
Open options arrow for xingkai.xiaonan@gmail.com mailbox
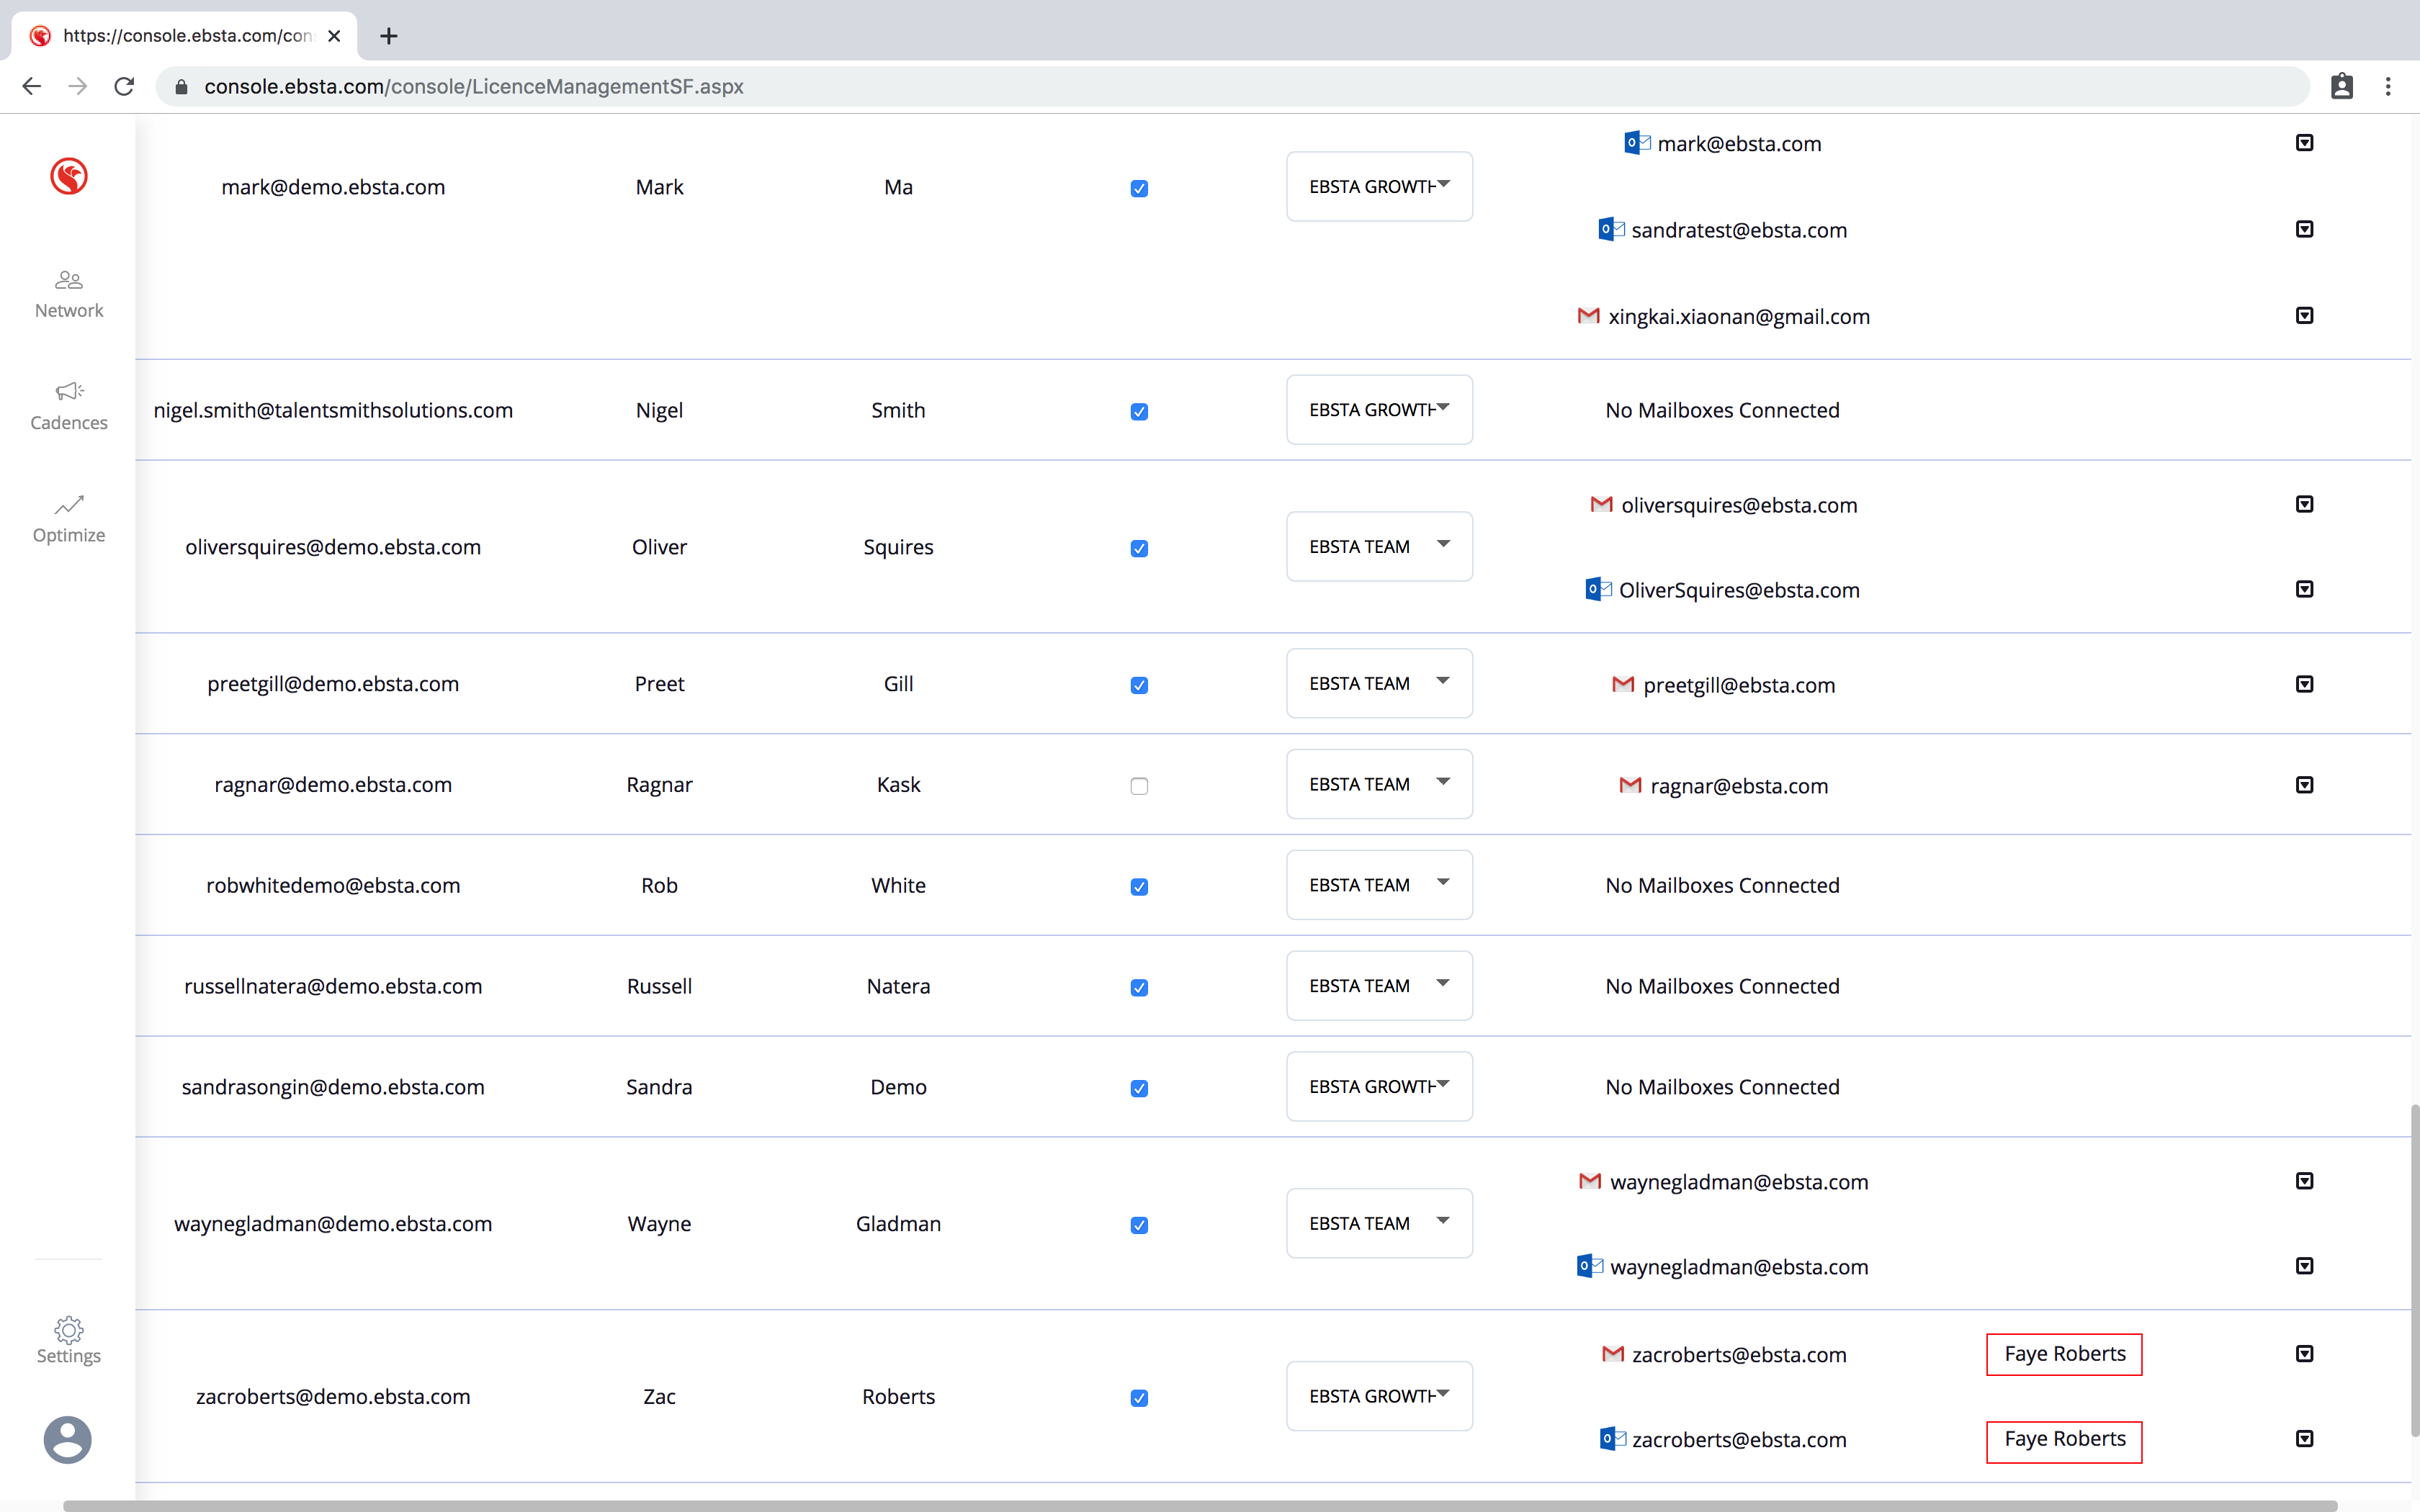click(2304, 316)
